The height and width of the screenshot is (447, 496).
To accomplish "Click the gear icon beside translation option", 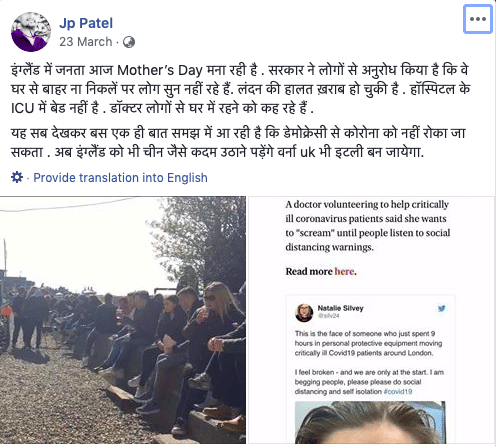I will (x=17, y=177).
